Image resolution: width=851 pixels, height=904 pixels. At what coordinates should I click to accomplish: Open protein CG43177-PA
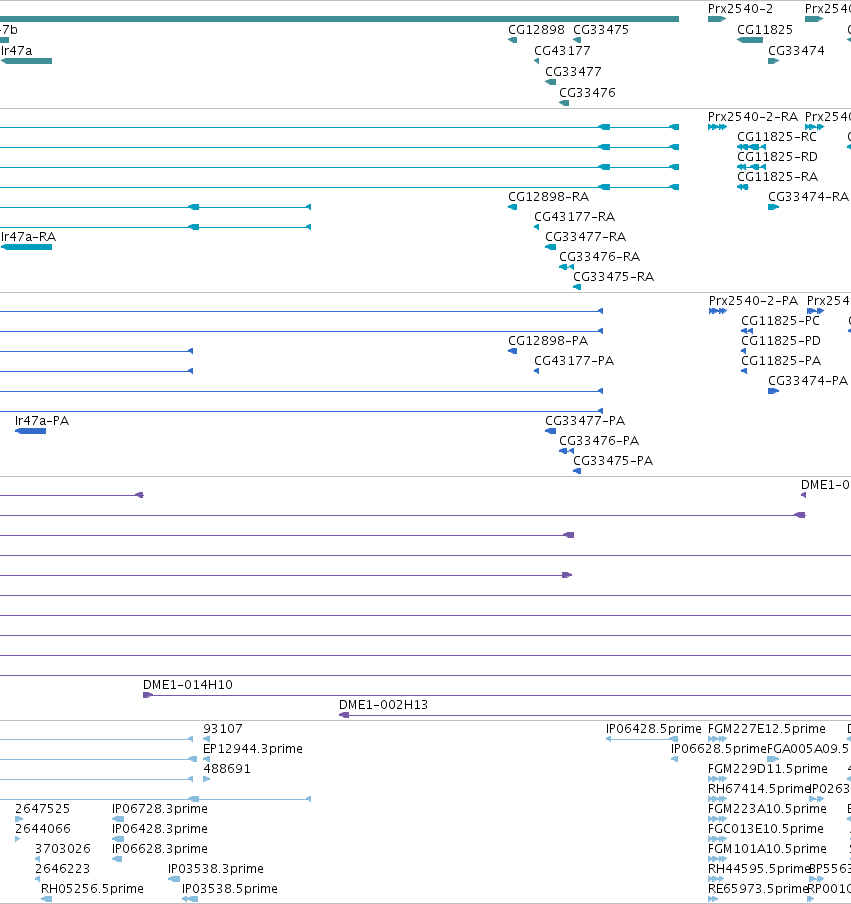[x=574, y=361]
